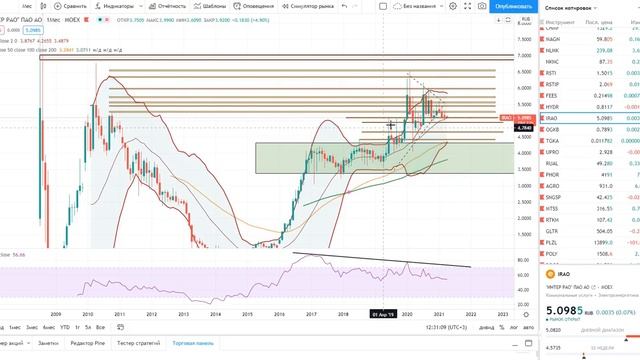Click the go-to-date calendar icon
This screenshot has width=640, height=360.
120,327
